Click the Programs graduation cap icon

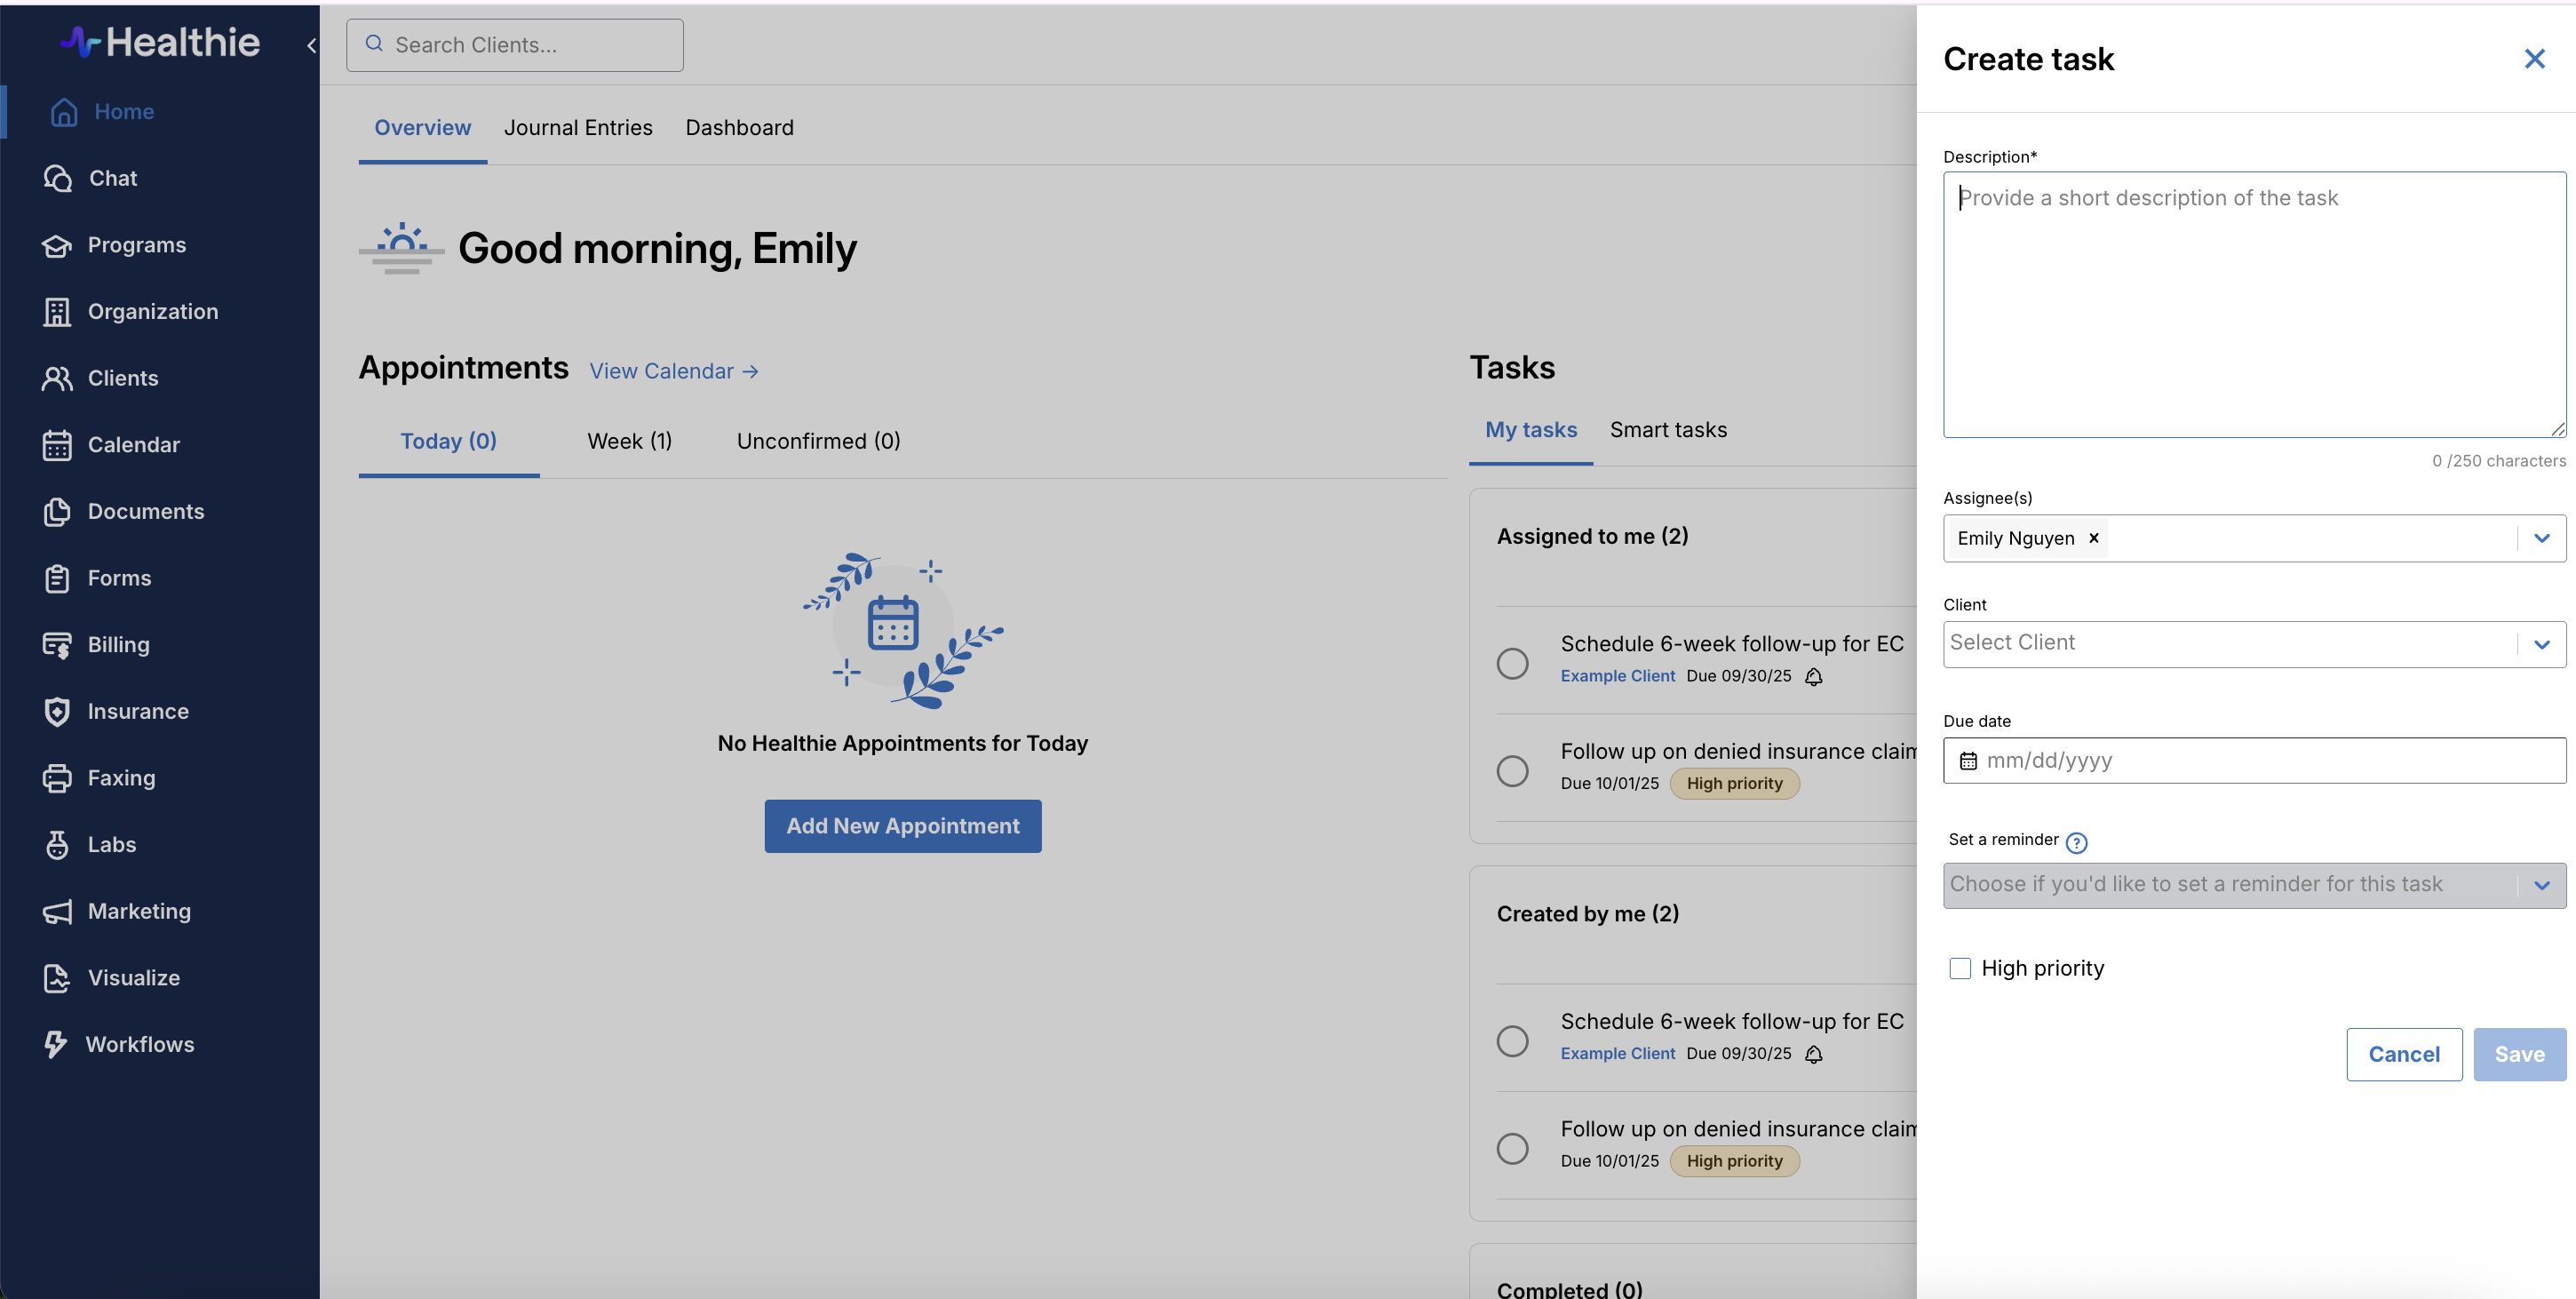[x=57, y=245]
